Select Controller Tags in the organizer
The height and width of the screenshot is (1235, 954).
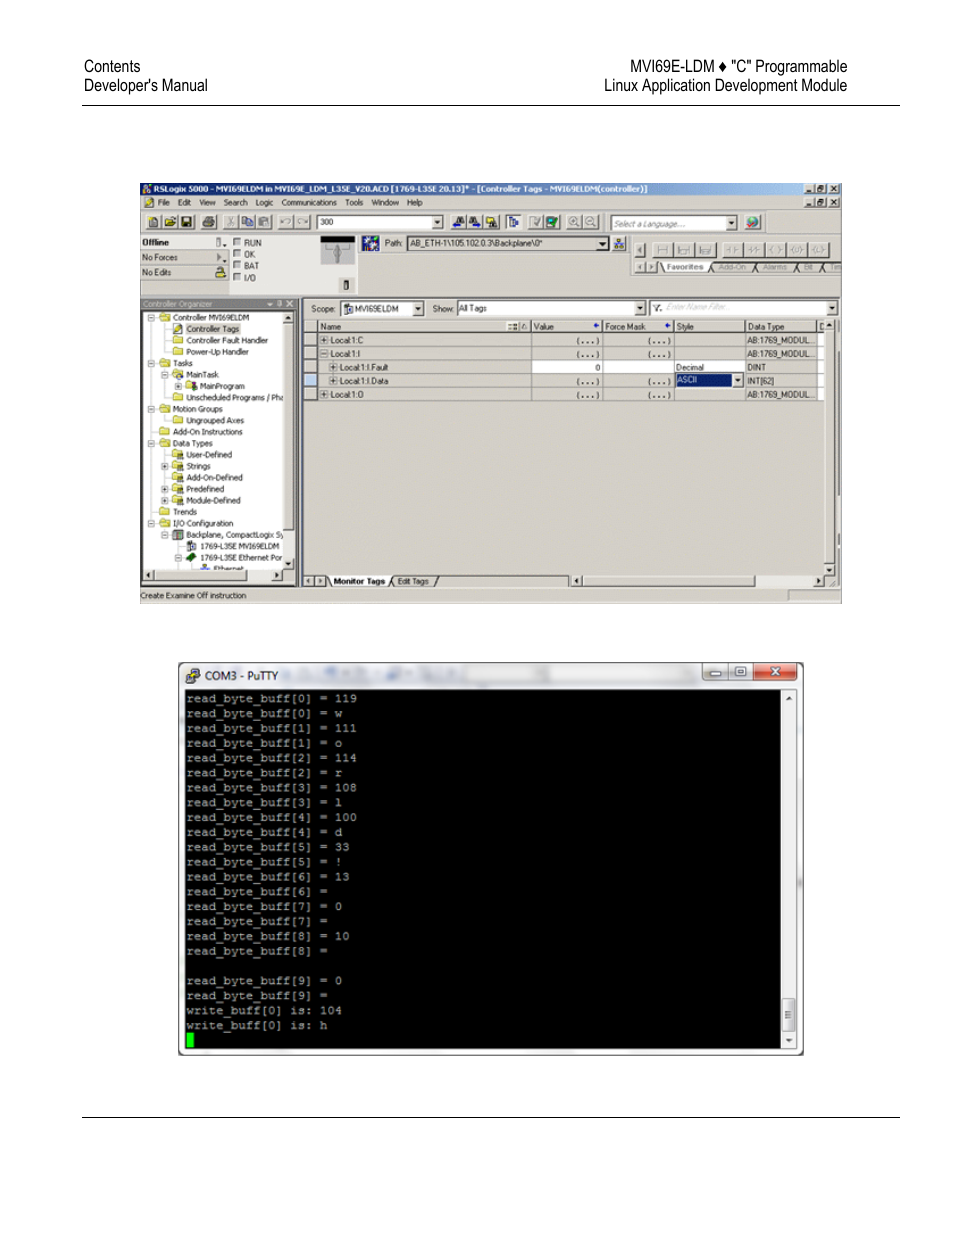pos(213,329)
